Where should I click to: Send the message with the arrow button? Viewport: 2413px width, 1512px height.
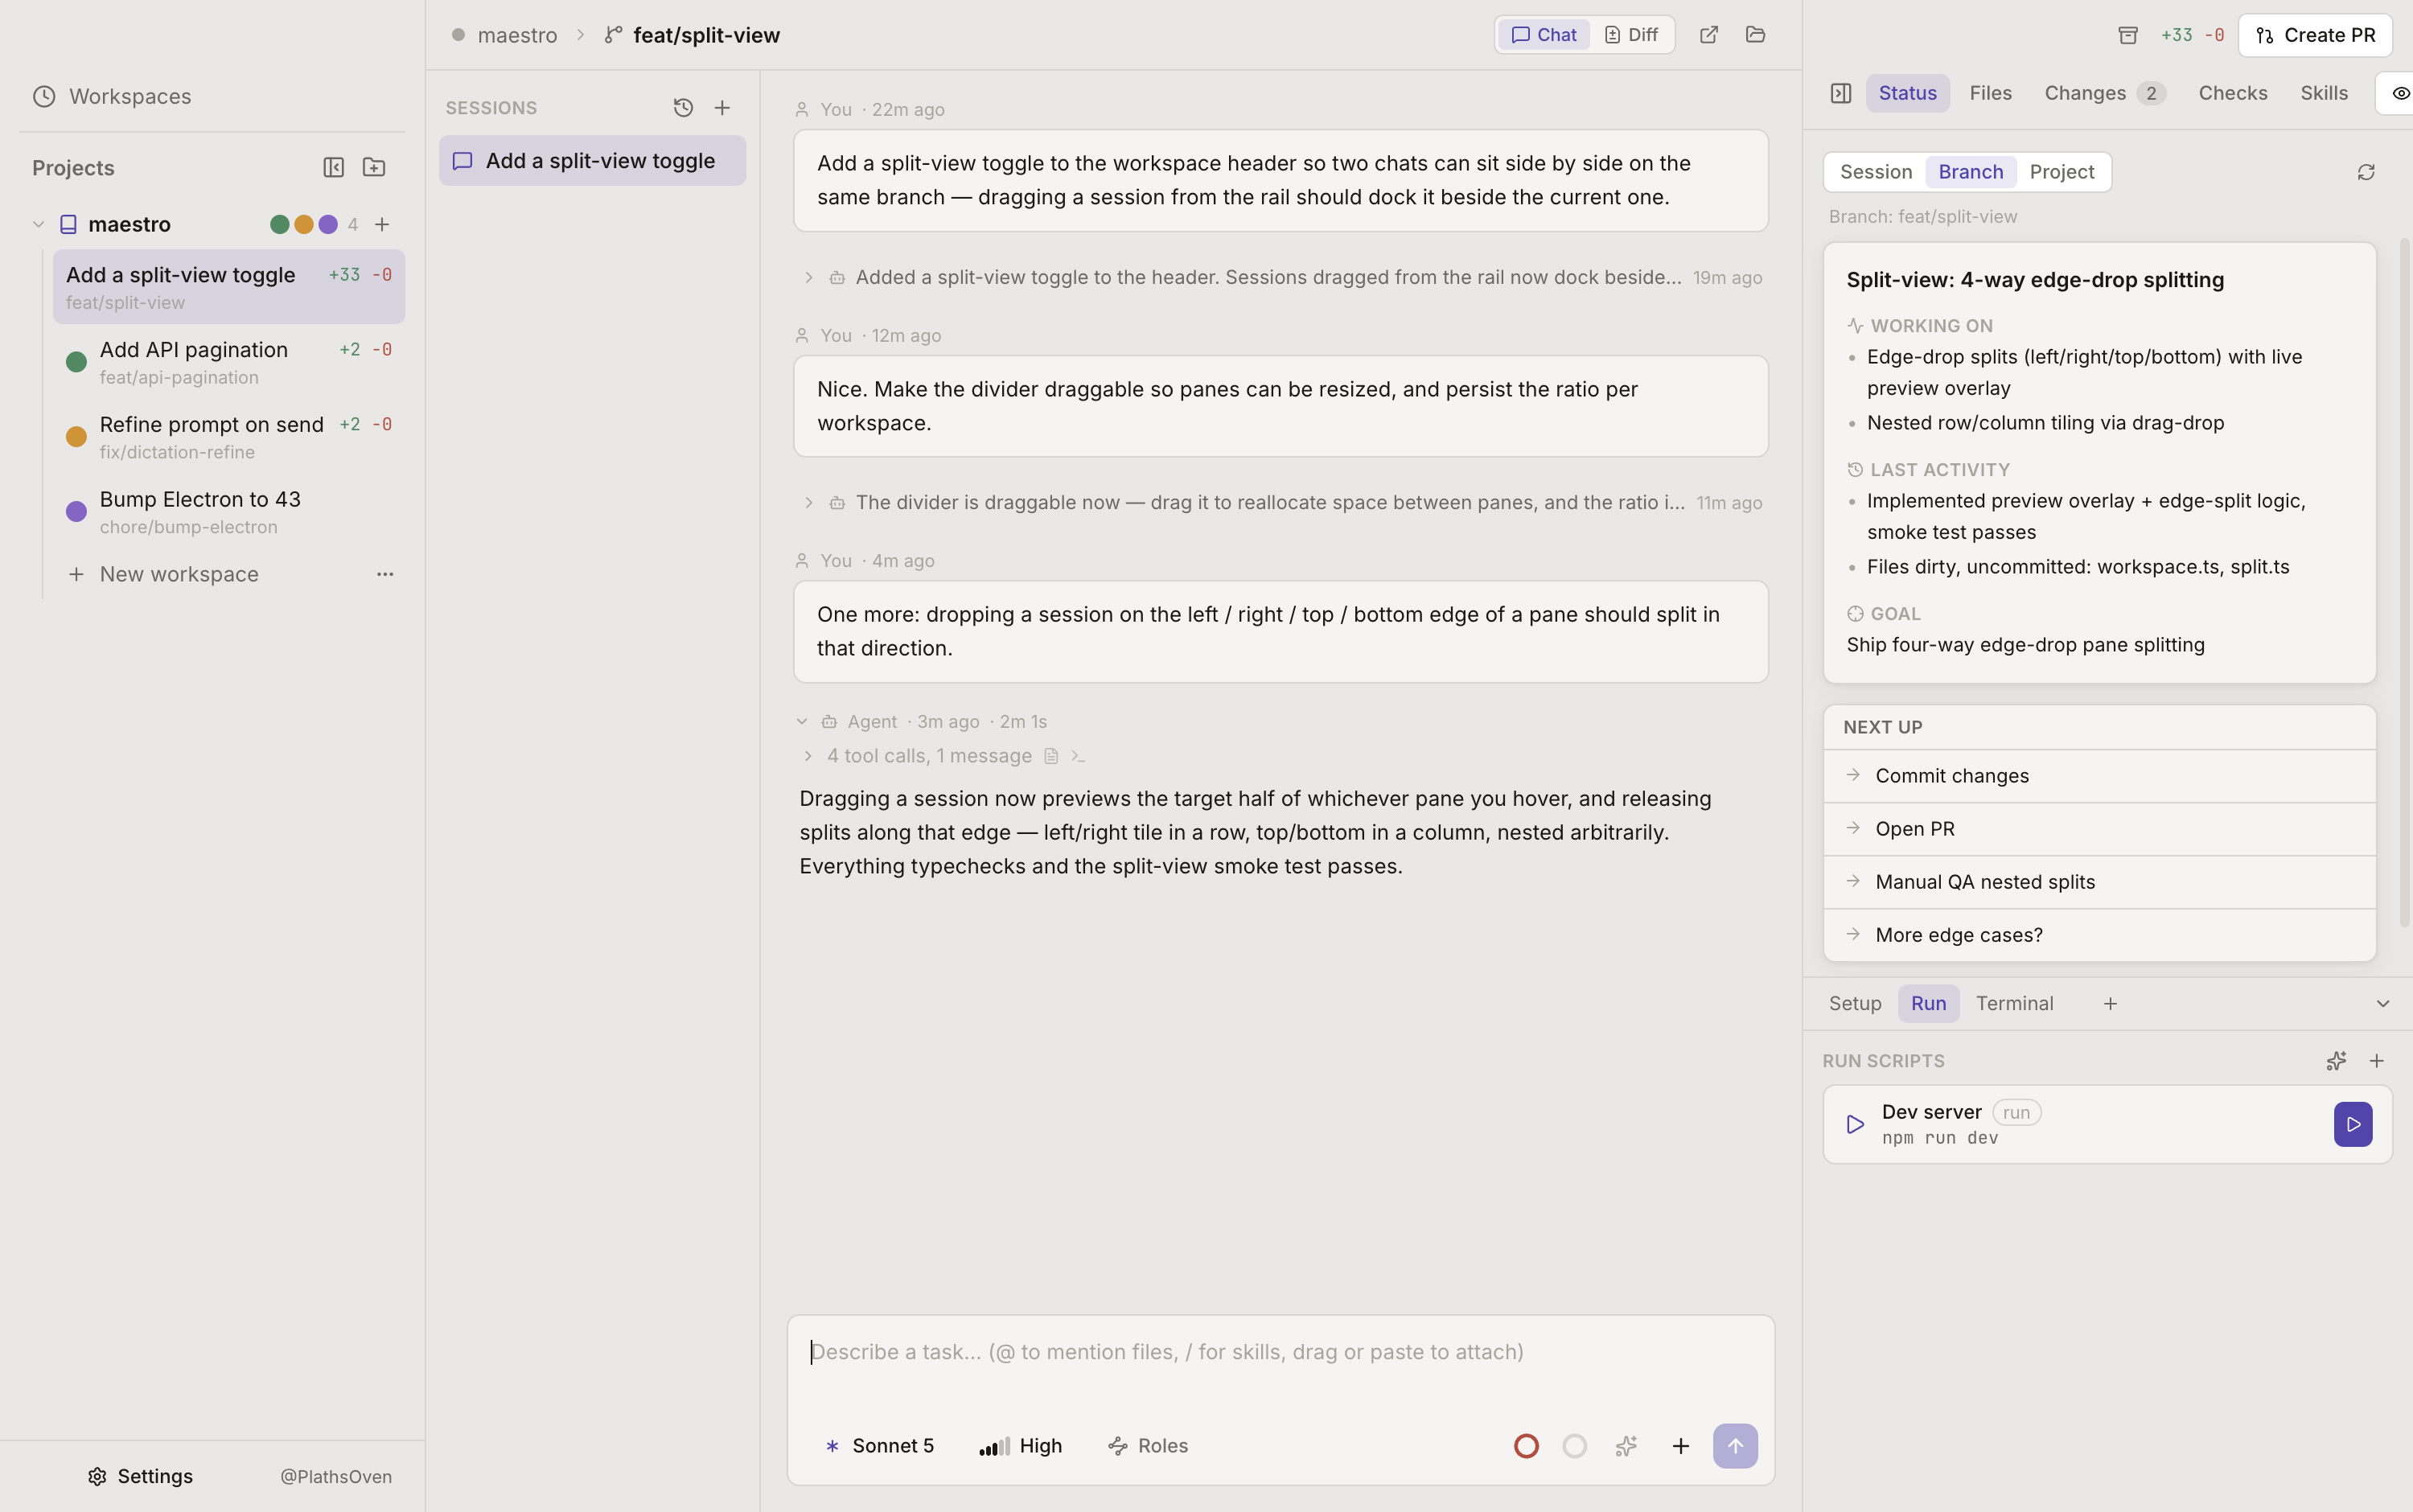[1735, 1446]
